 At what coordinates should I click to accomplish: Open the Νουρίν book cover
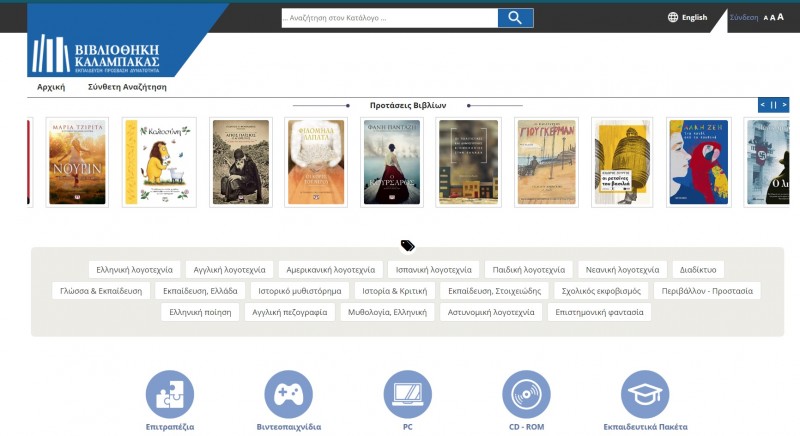77,162
